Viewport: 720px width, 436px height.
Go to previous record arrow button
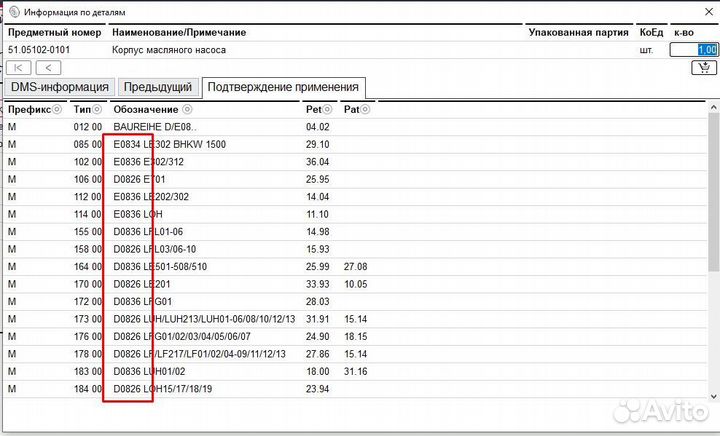pyautogui.click(x=48, y=68)
